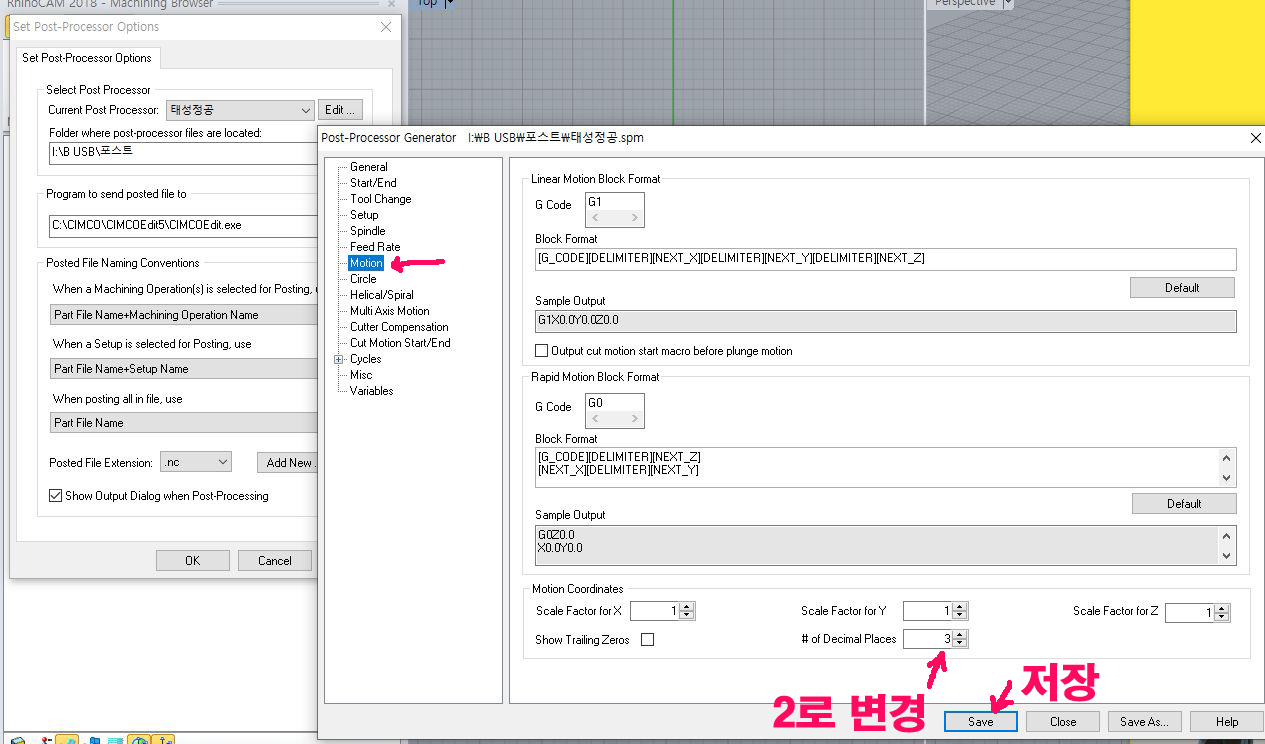Open the Perspective viewport dropdown arrow
This screenshot has height=744, width=1265.
[x=1007, y=3]
